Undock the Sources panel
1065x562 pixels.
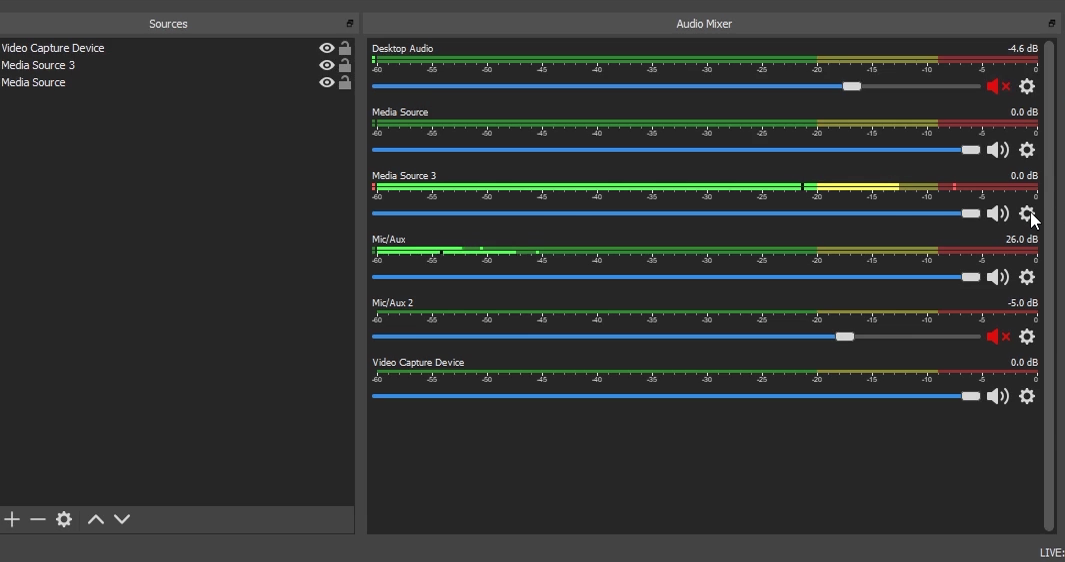pyautogui.click(x=350, y=24)
